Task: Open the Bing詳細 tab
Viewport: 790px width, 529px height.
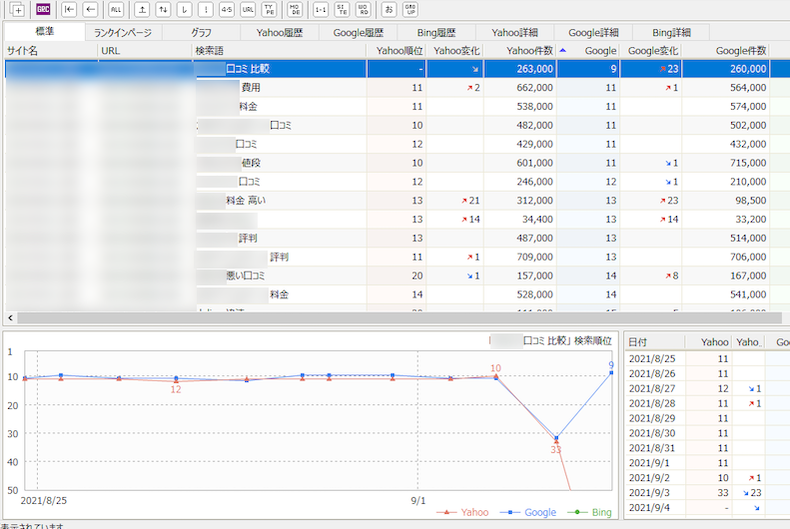Action: pyautogui.click(x=672, y=33)
